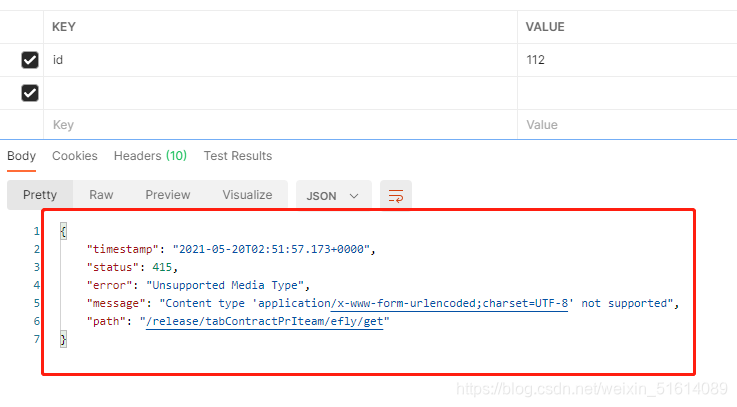Click the new Value input field
Viewport: 737px width, 407px height.
pos(627,125)
